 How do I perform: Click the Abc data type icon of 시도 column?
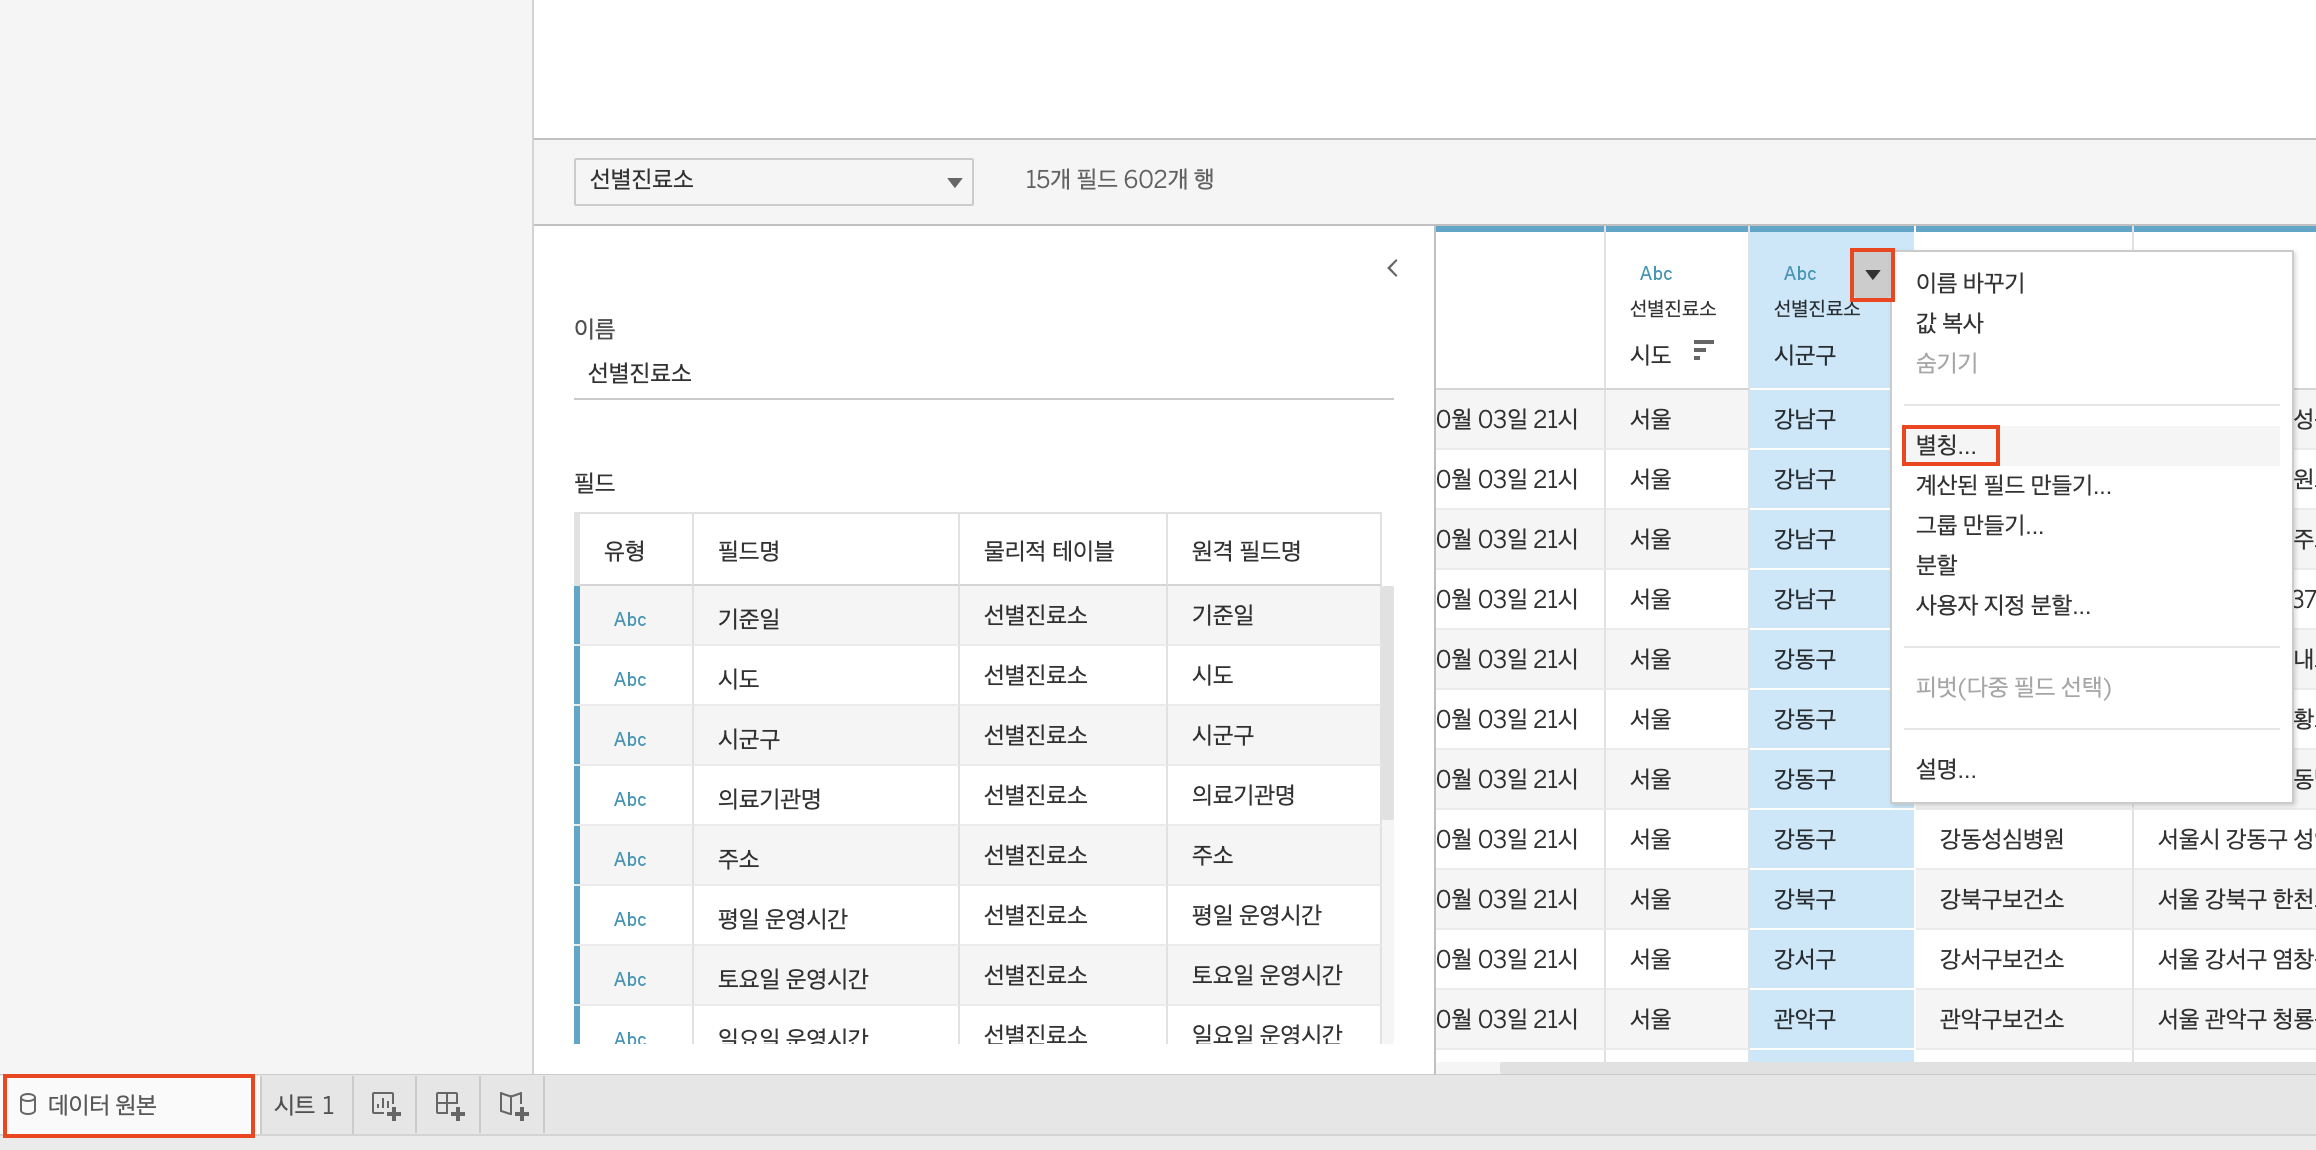click(x=1655, y=273)
